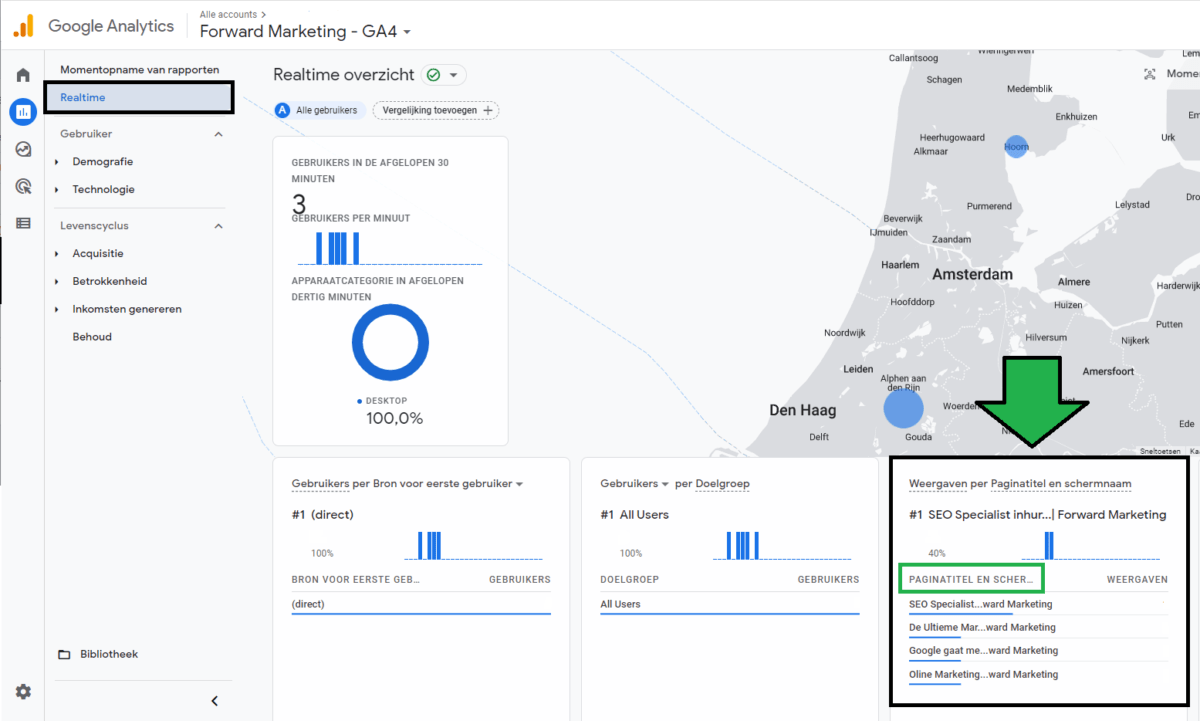1200x721 pixels.
Task: Click the green status checkmark beside Realtime overzicht
Action: click(433, 74)
